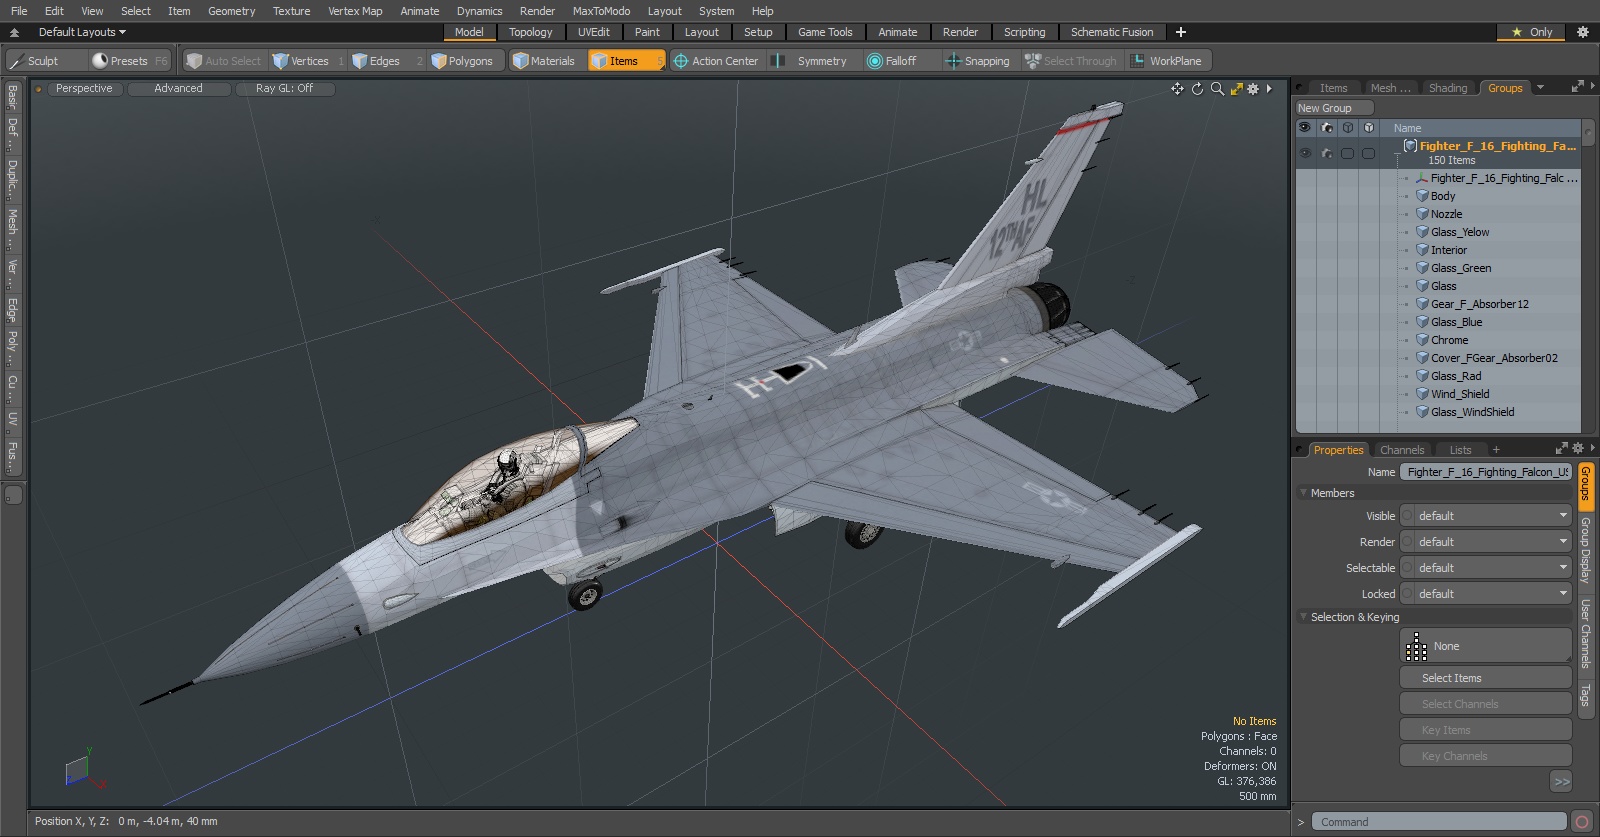This screenshot has height=837, width=1600.
Task: Toggle the render camera column for Fighter group
Action: click(1326, 153)
